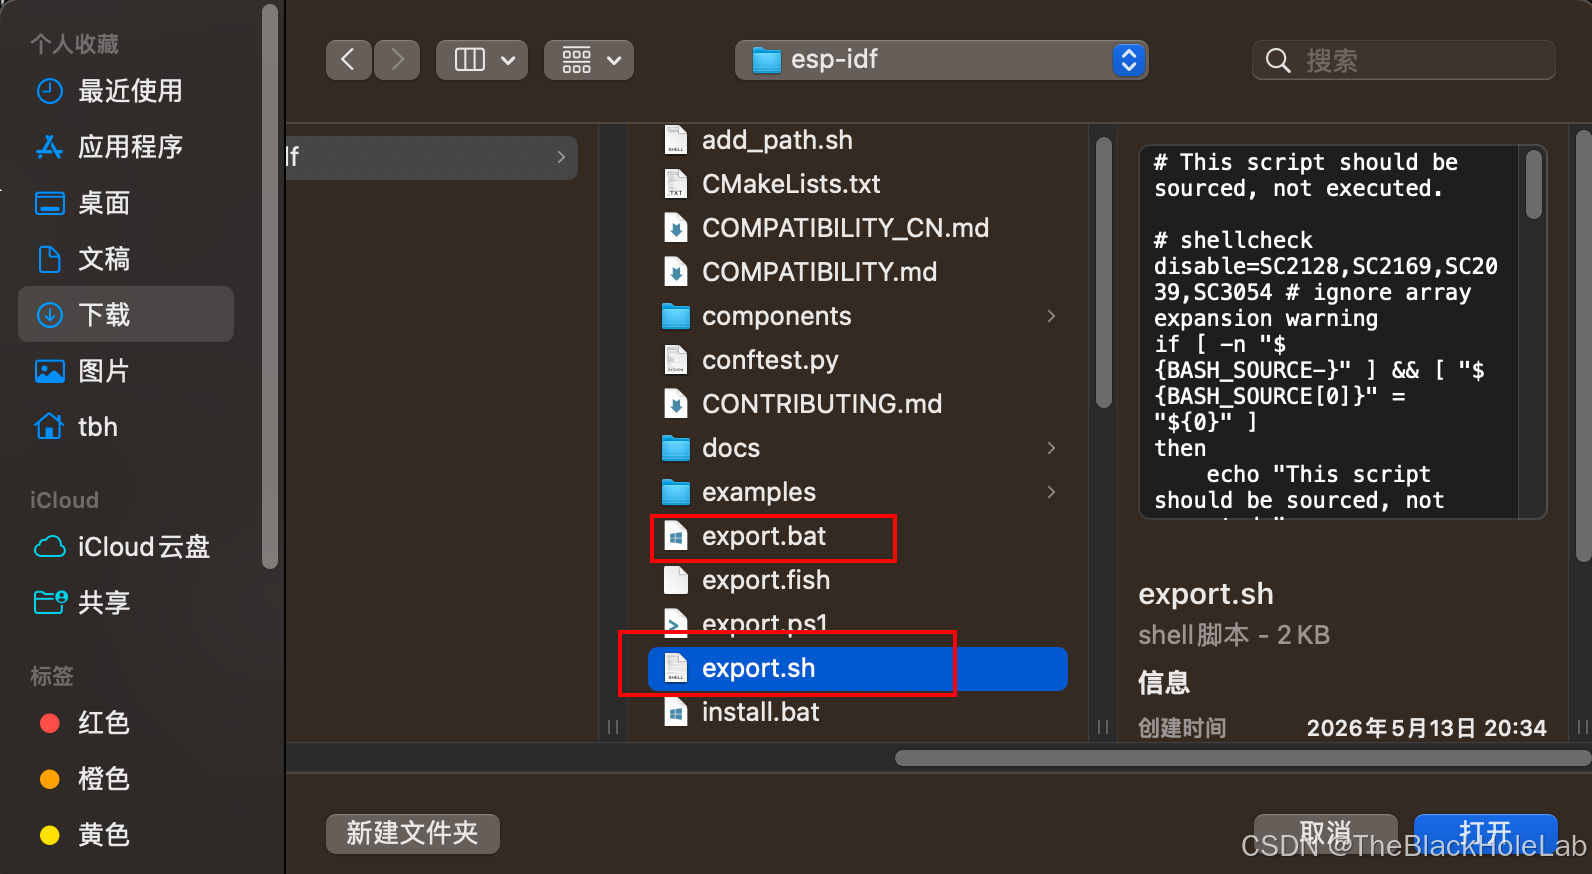Image resolution: width=1592 pixels, height=874 pixels.
Task: Expand the parent column folder chevron
Action: click(x=561, y=157)
